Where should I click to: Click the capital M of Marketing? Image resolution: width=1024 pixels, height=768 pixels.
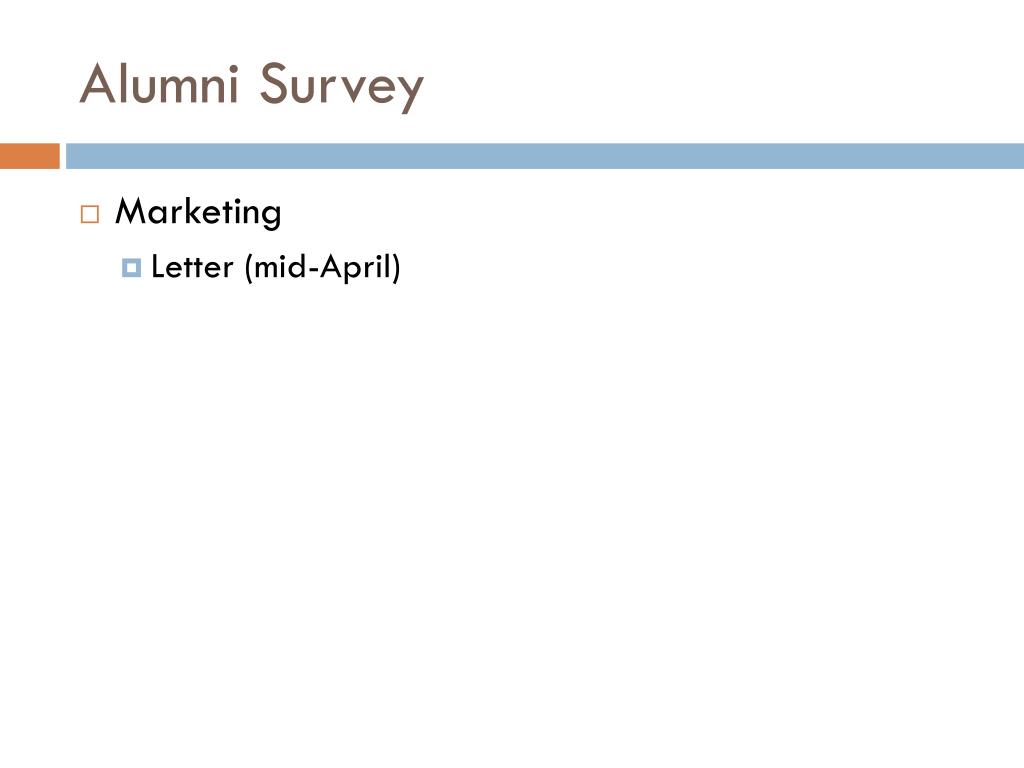pos(131,211)
